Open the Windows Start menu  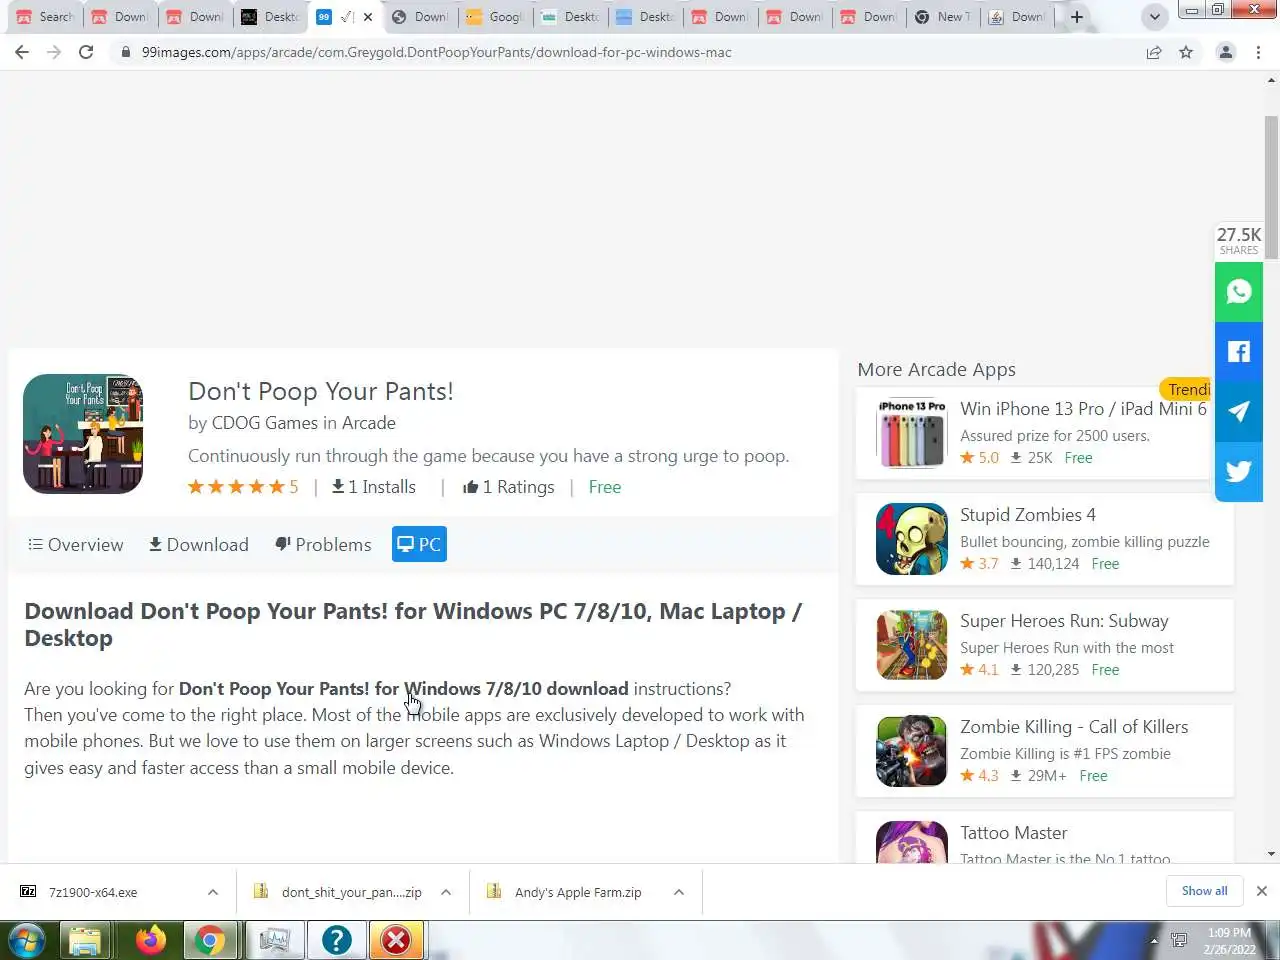coord(26,940)
